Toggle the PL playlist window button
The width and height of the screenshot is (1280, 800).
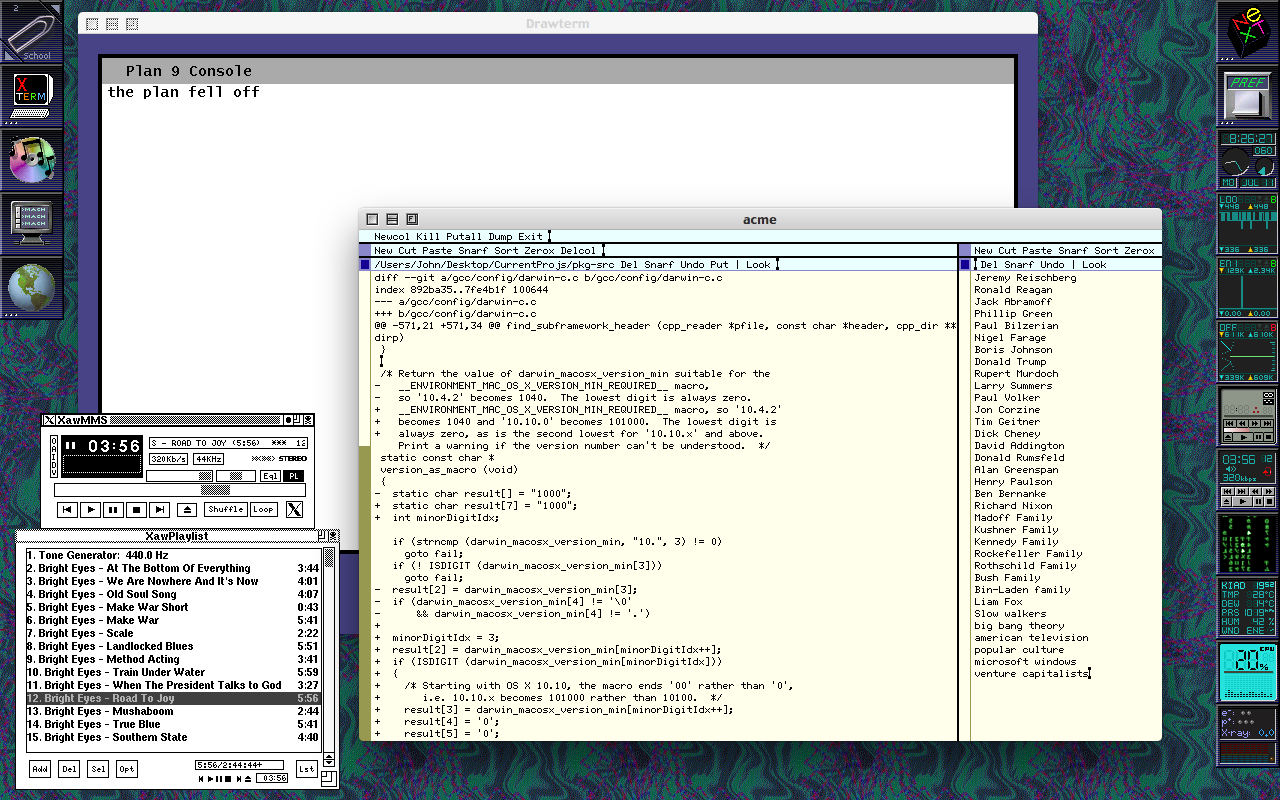(x=294, y=476)
